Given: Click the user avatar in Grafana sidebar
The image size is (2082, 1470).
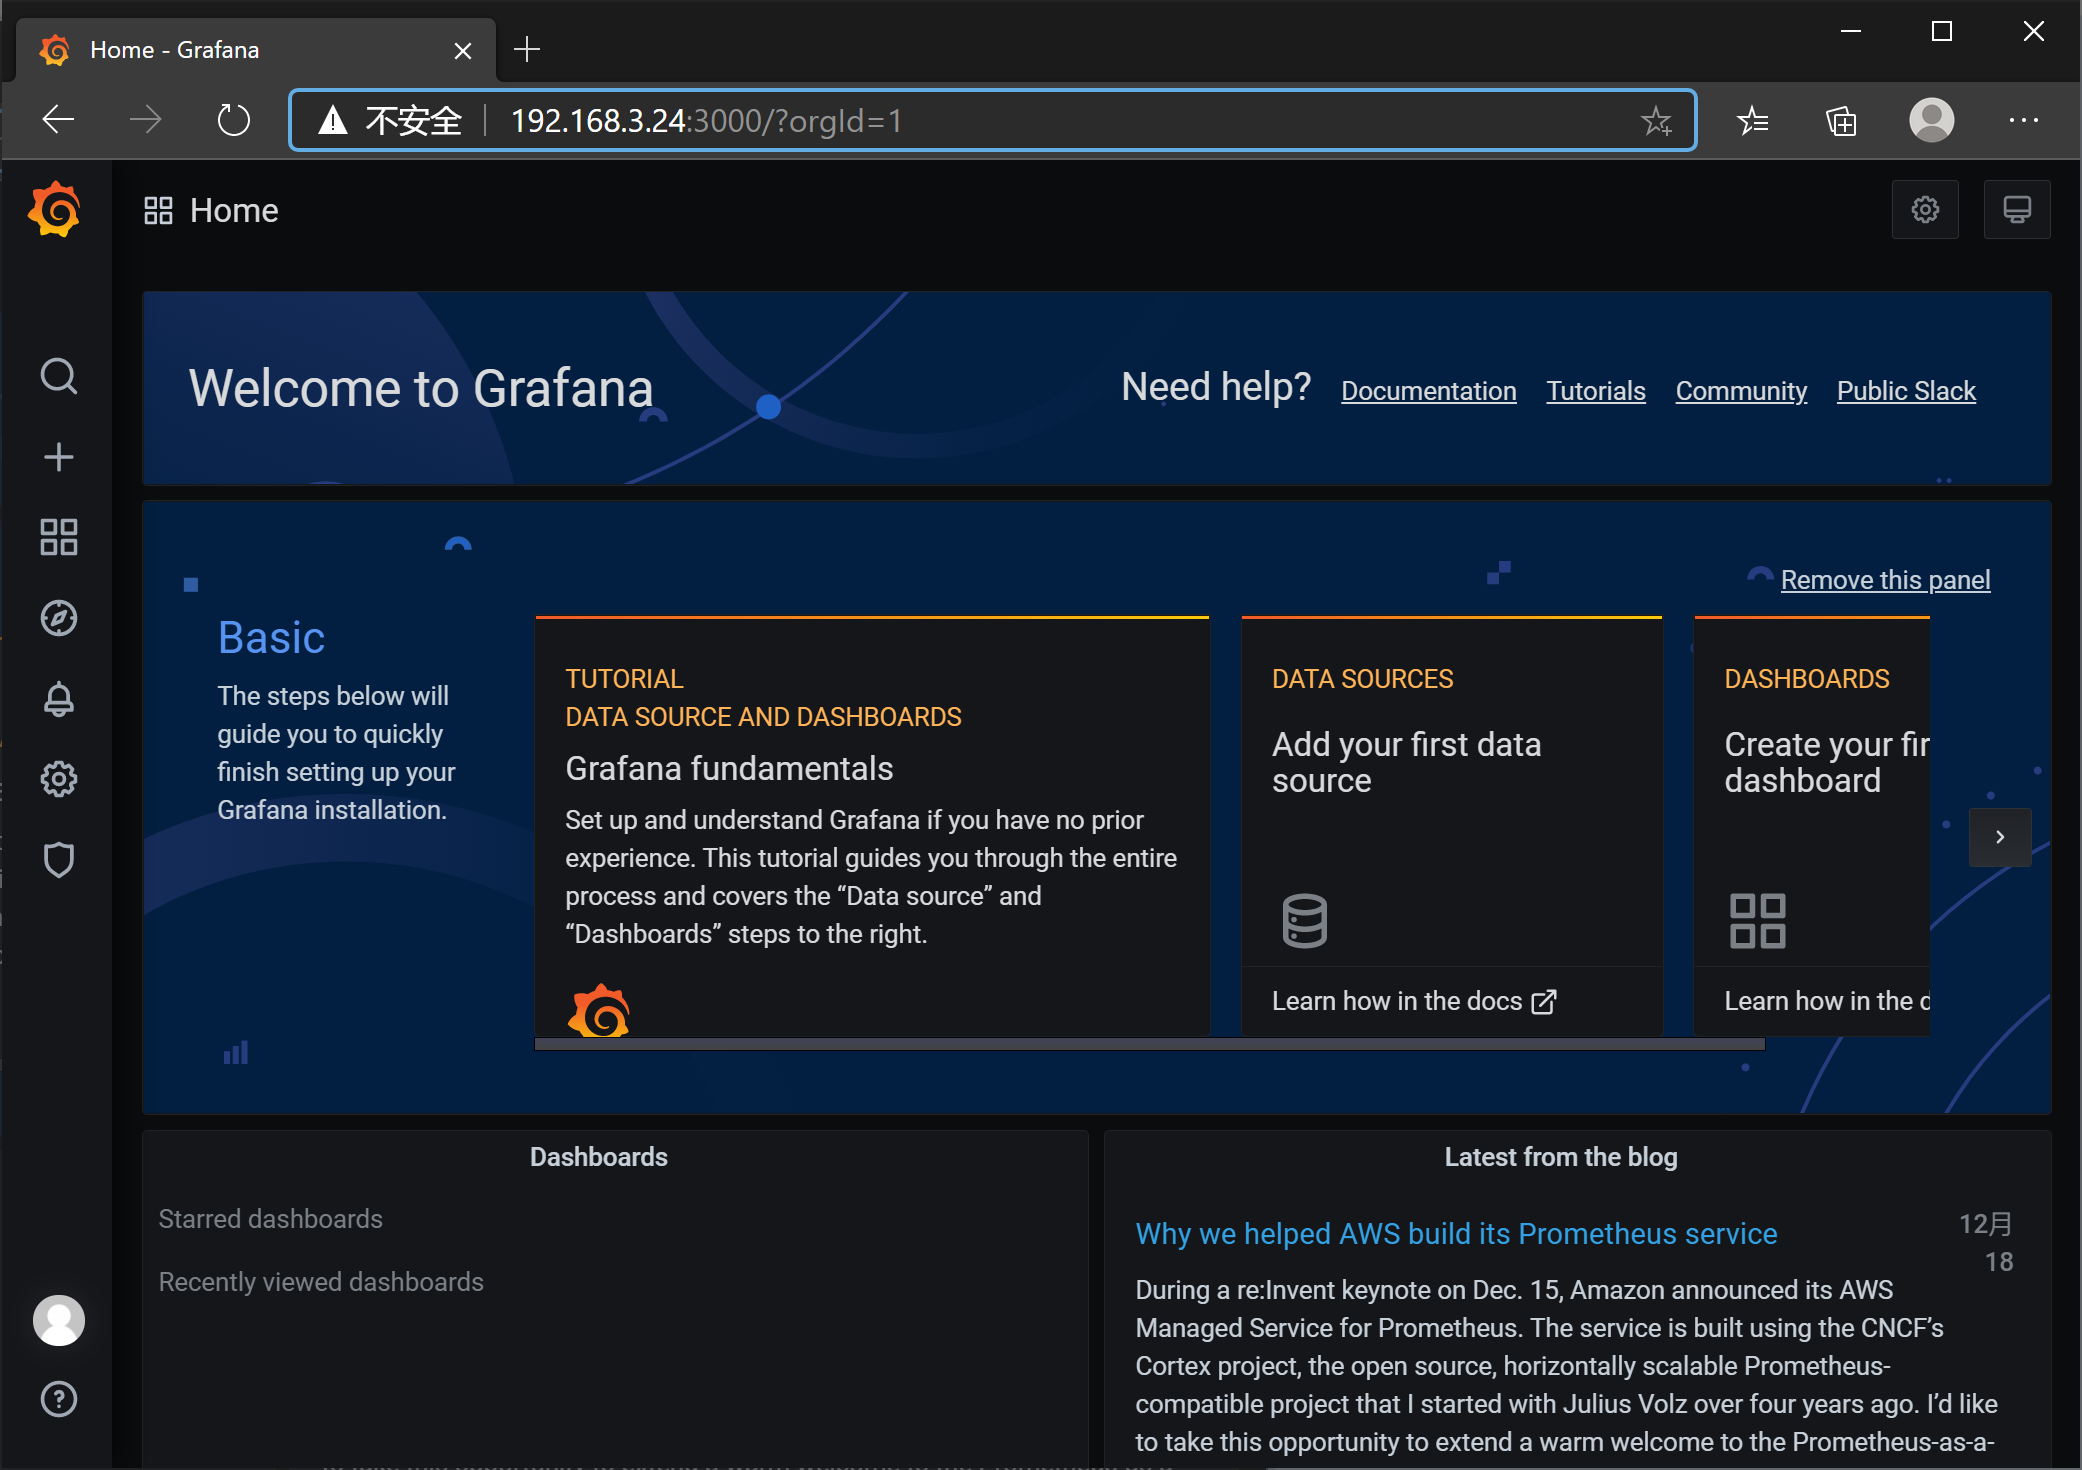Looking at the screenshot, I should tap(59, 1320).
